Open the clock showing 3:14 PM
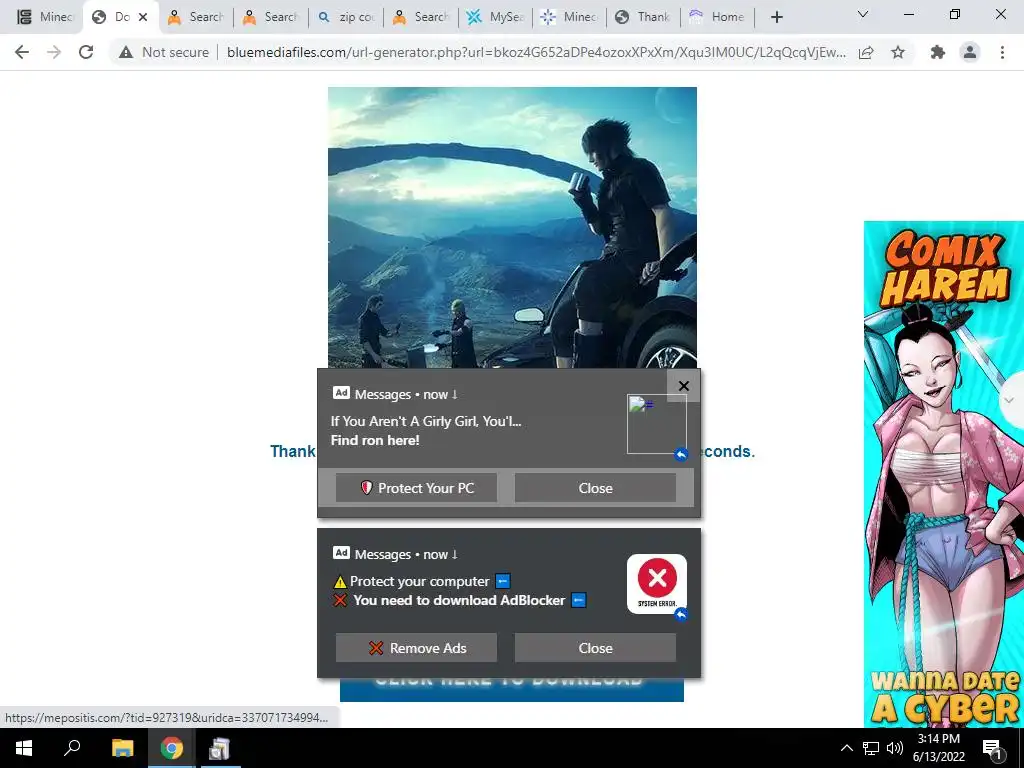 pos(939,748)
